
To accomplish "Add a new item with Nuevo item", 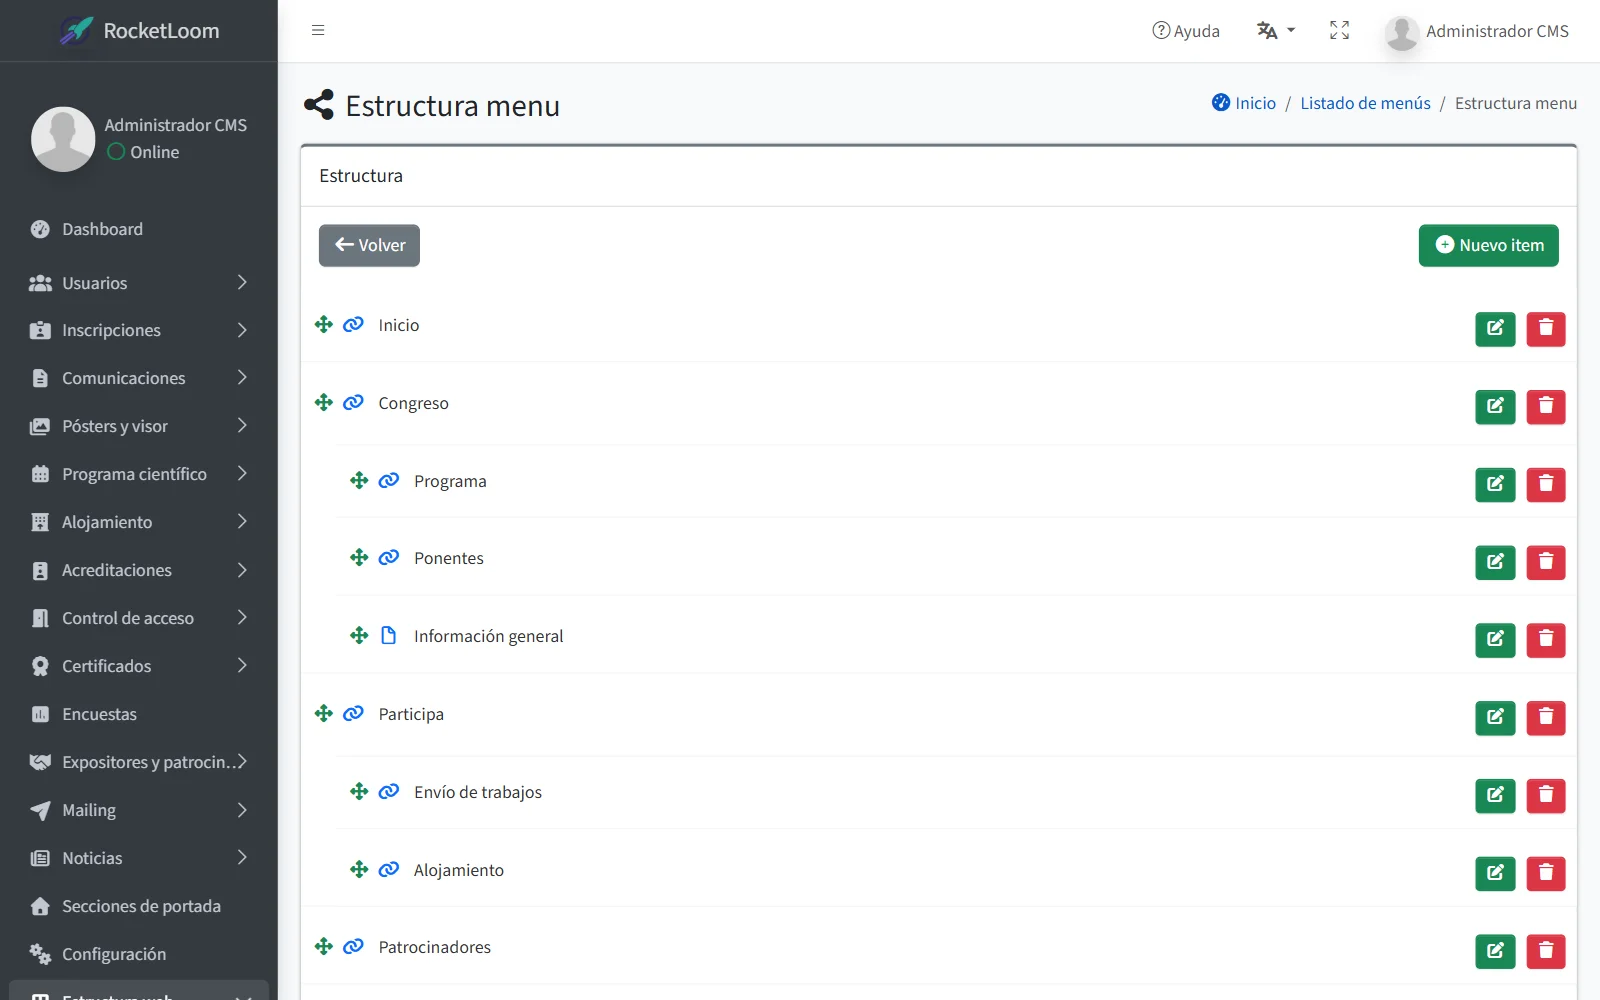I will pos(1488,245).
